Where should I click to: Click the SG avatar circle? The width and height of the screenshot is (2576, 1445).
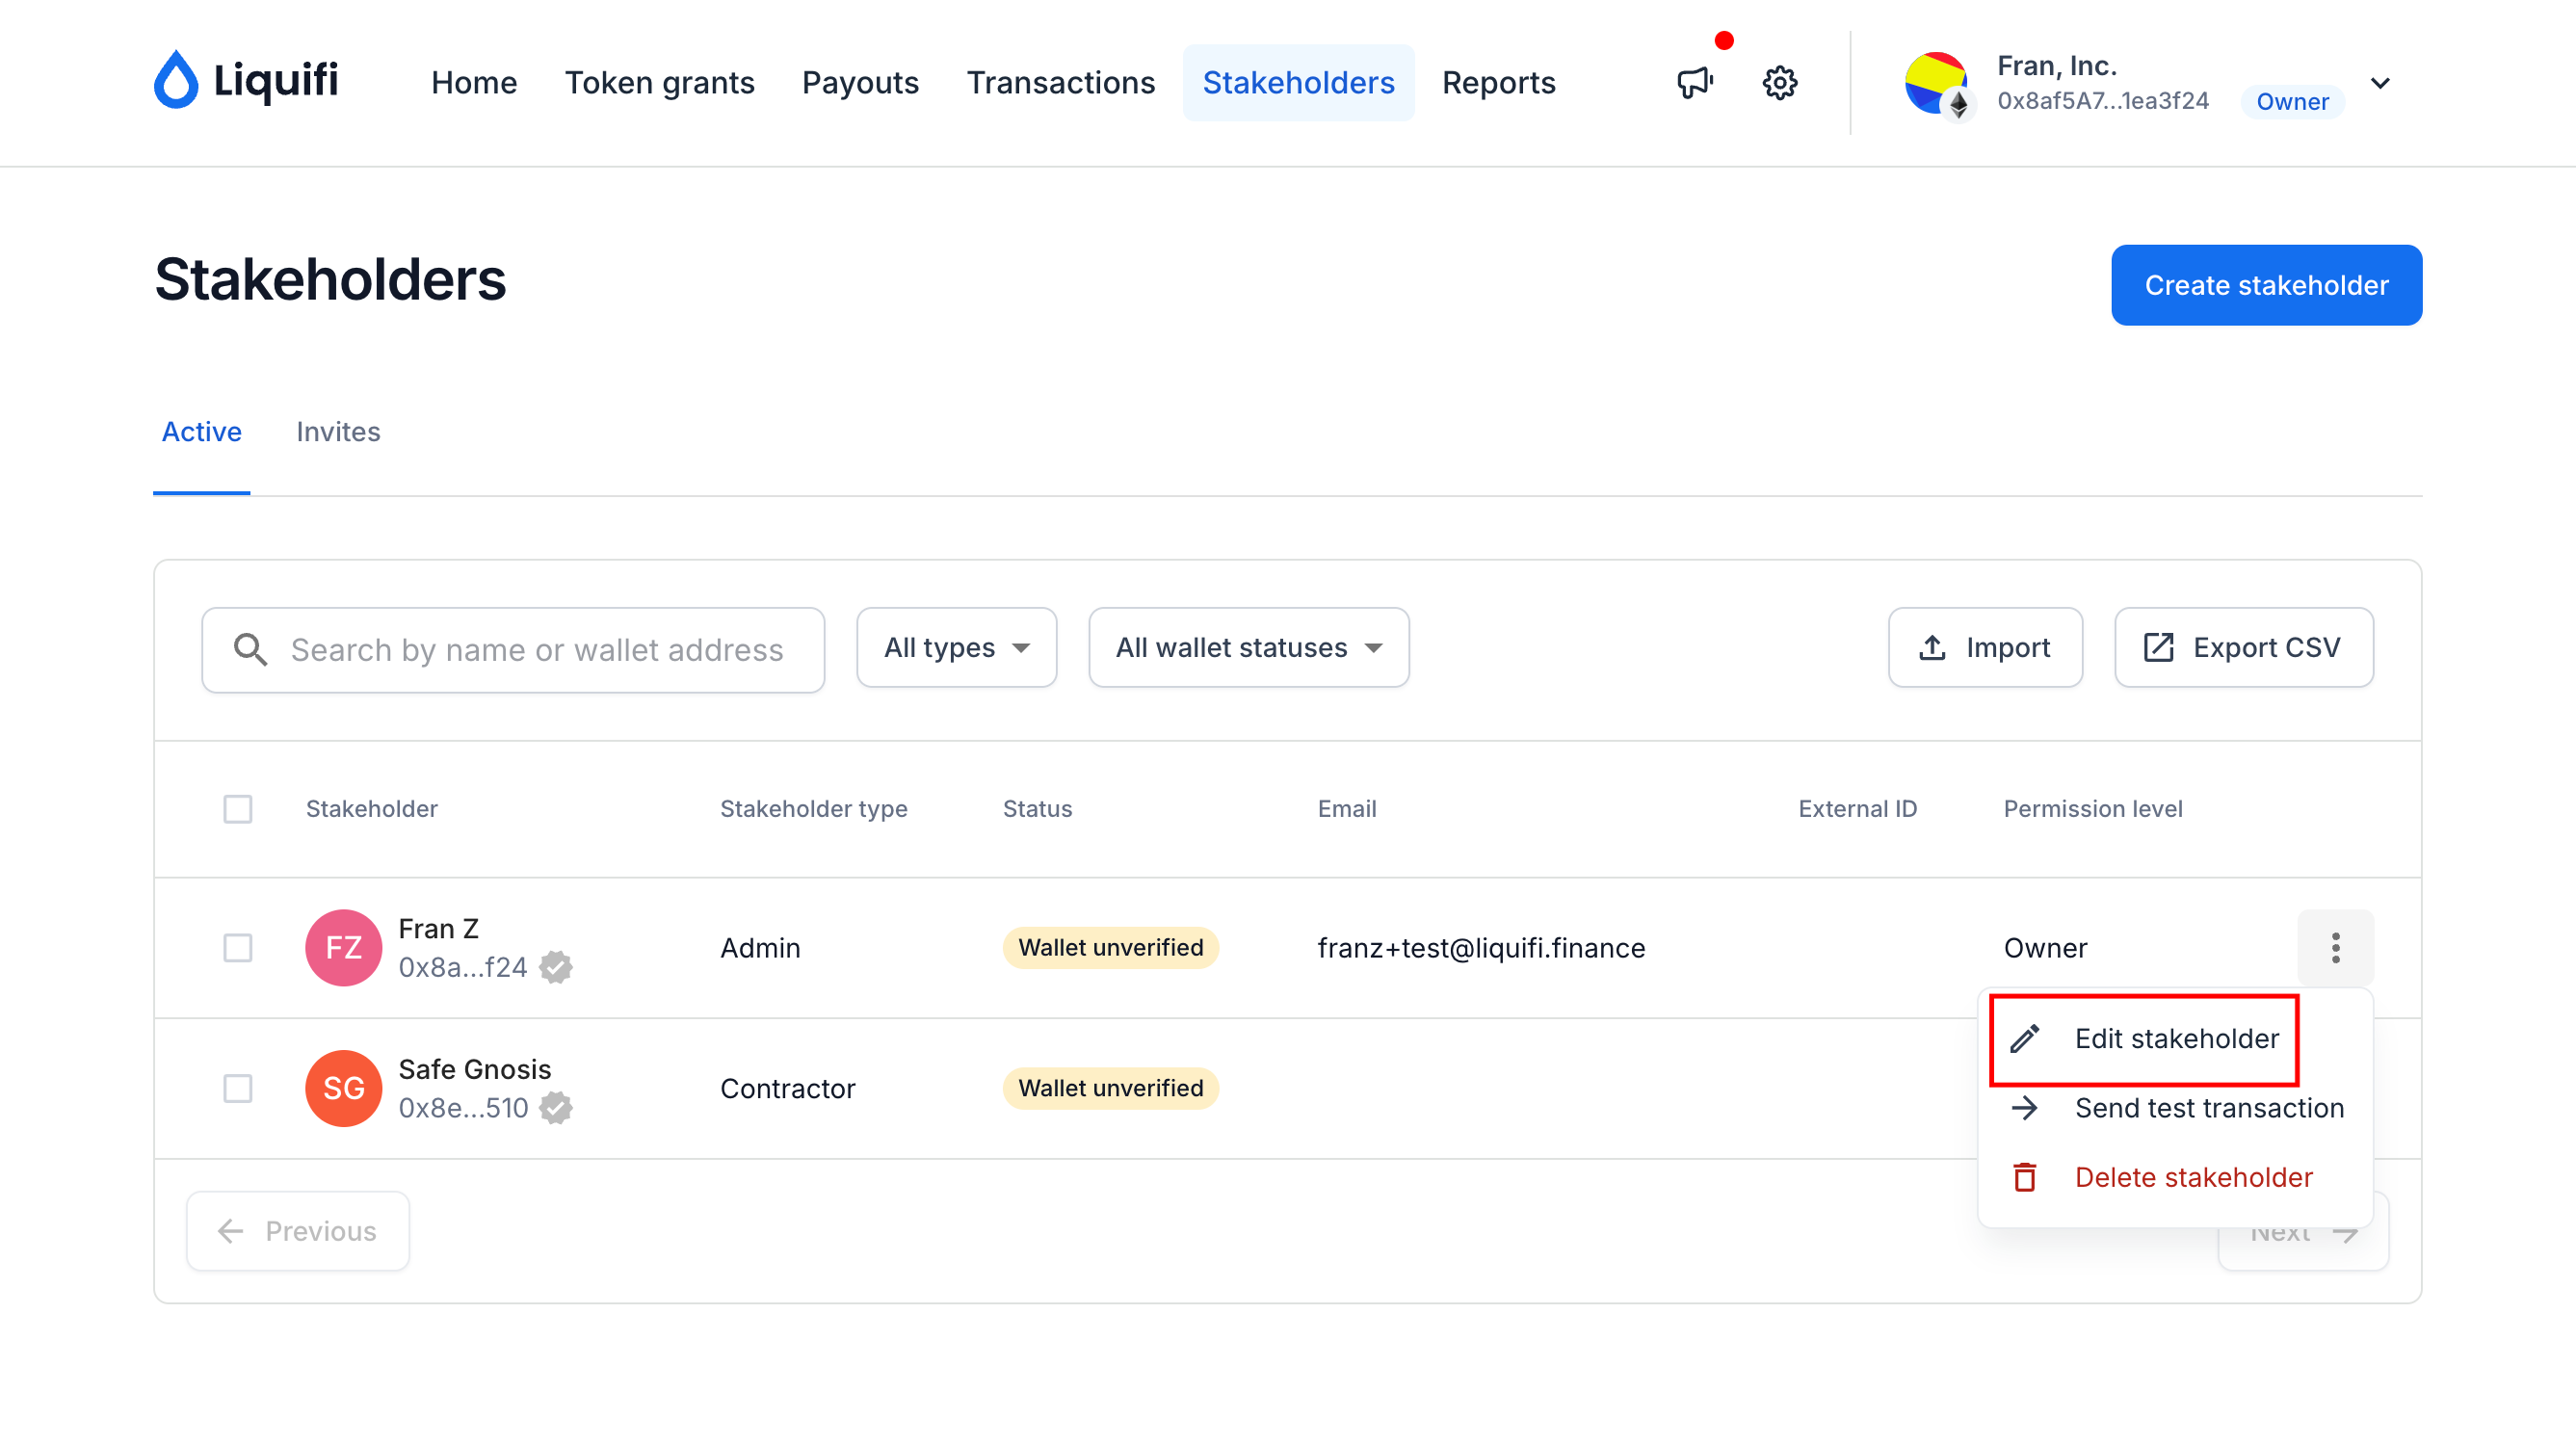click(x=343, y=1088)
